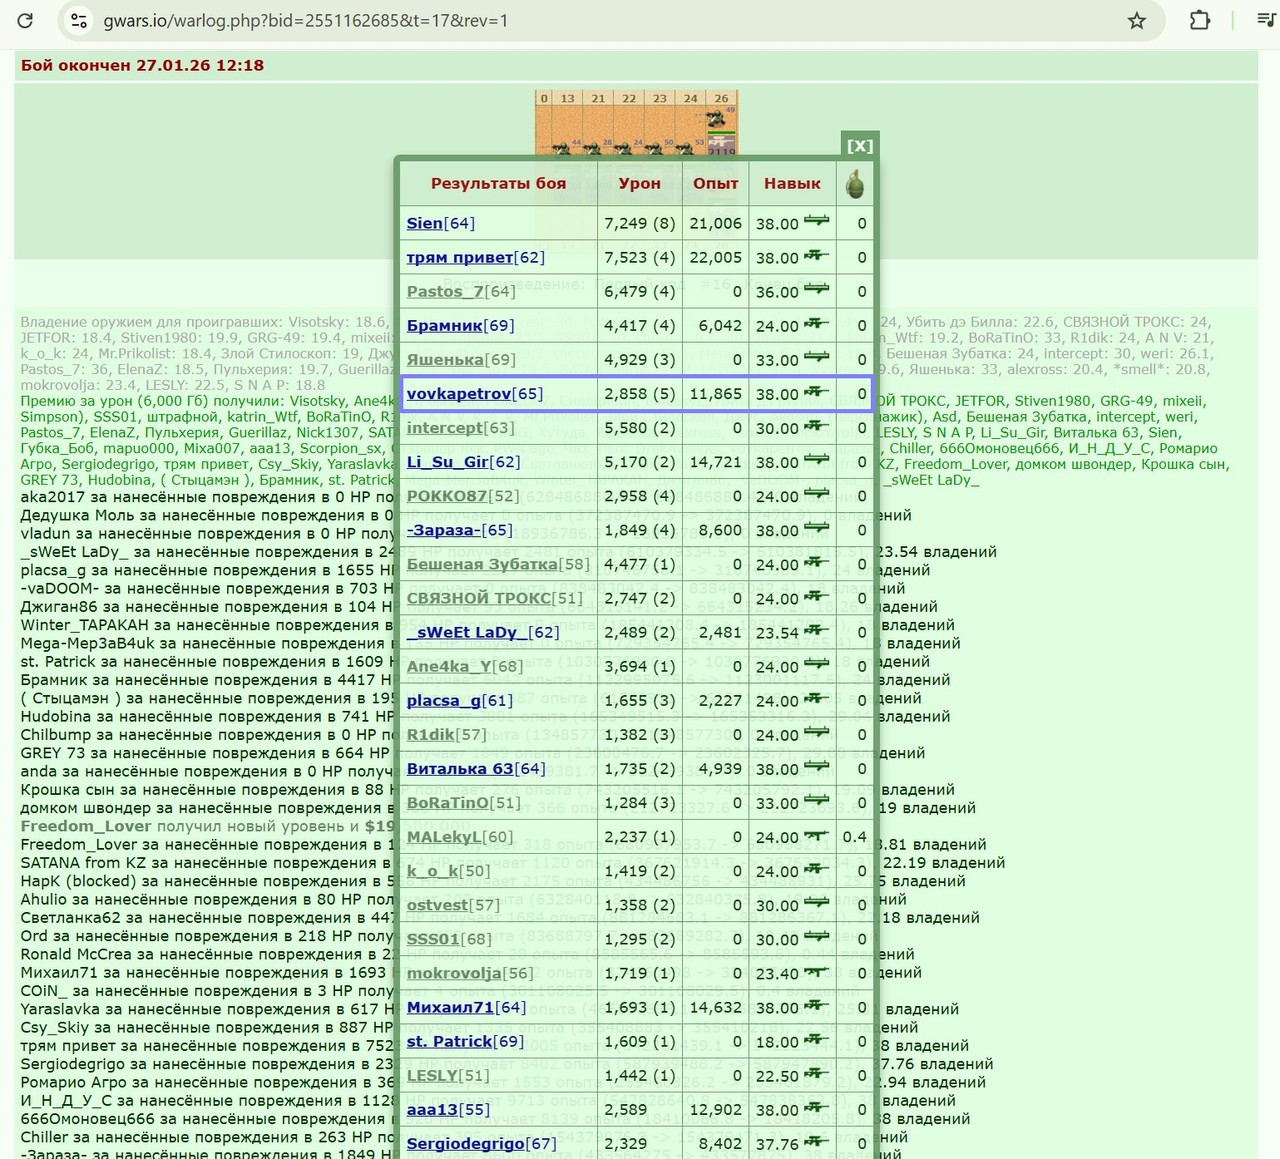The height and width of the screenshot is (1159, 1280).
Task: Click weapon skill icon in intercept row
Action: tap(817, 425)
